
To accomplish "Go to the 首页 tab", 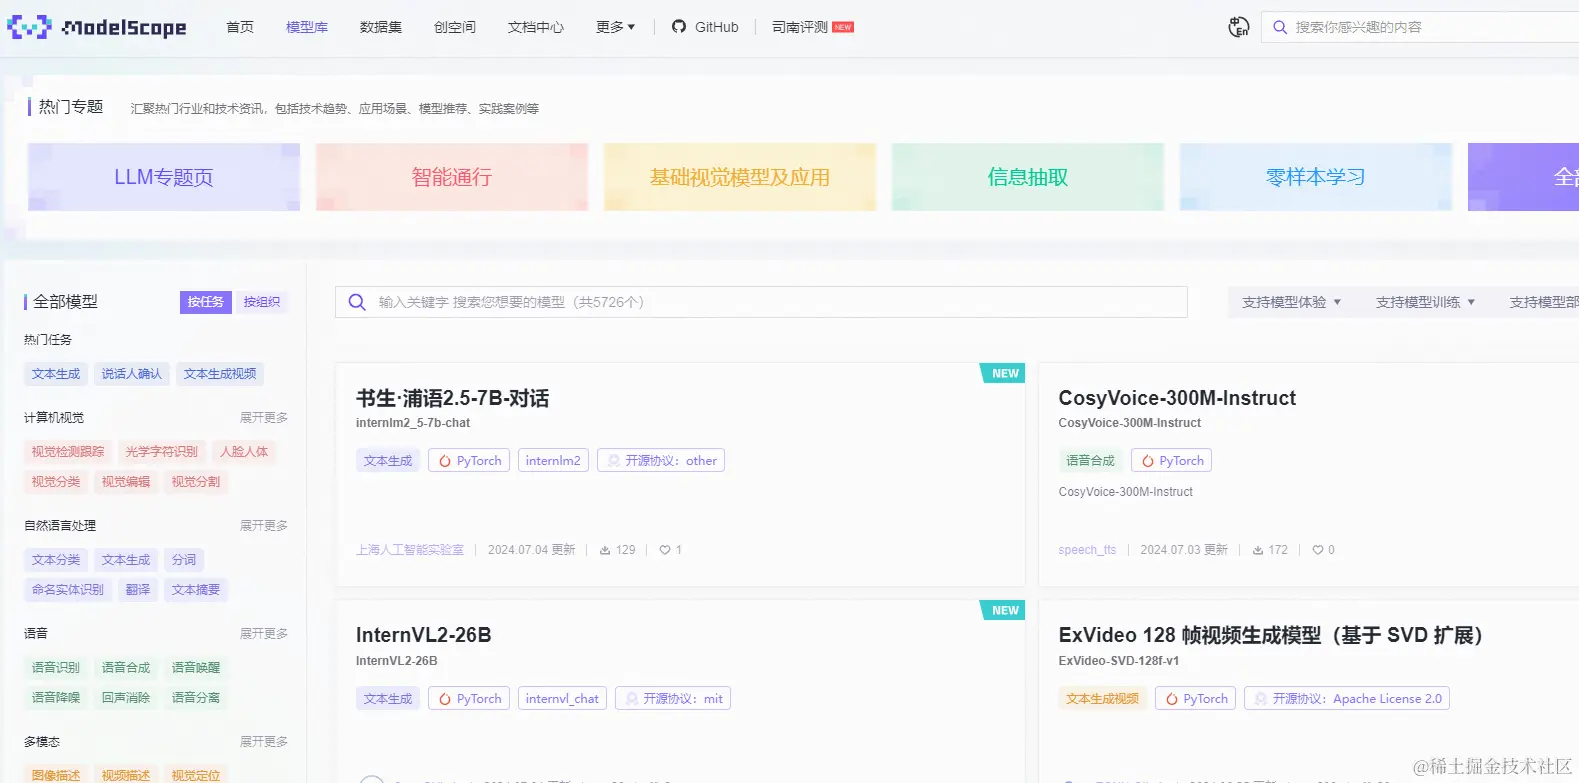I will click(240, 27).
